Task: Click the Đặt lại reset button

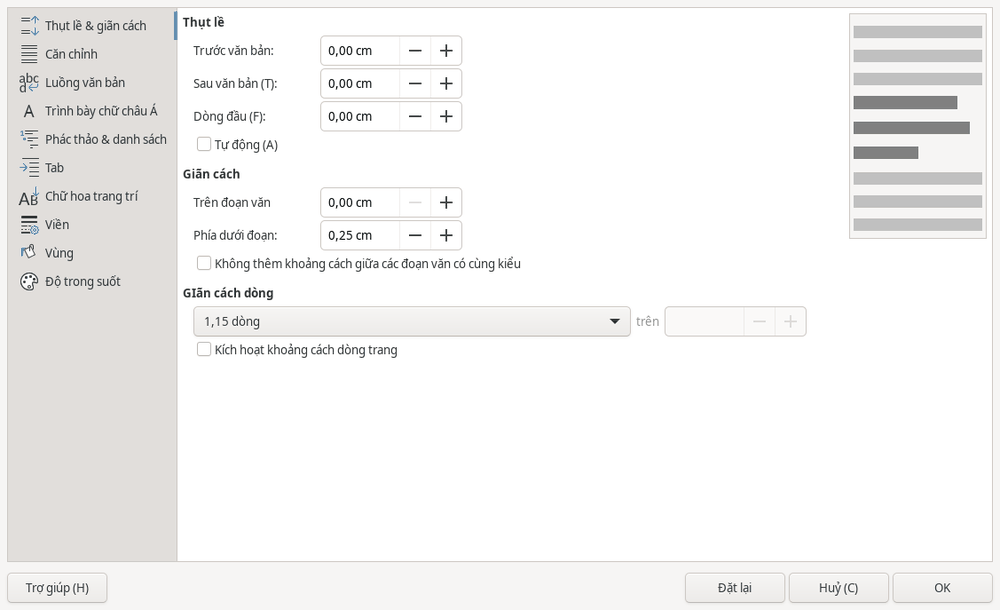Action: (735, 588)
